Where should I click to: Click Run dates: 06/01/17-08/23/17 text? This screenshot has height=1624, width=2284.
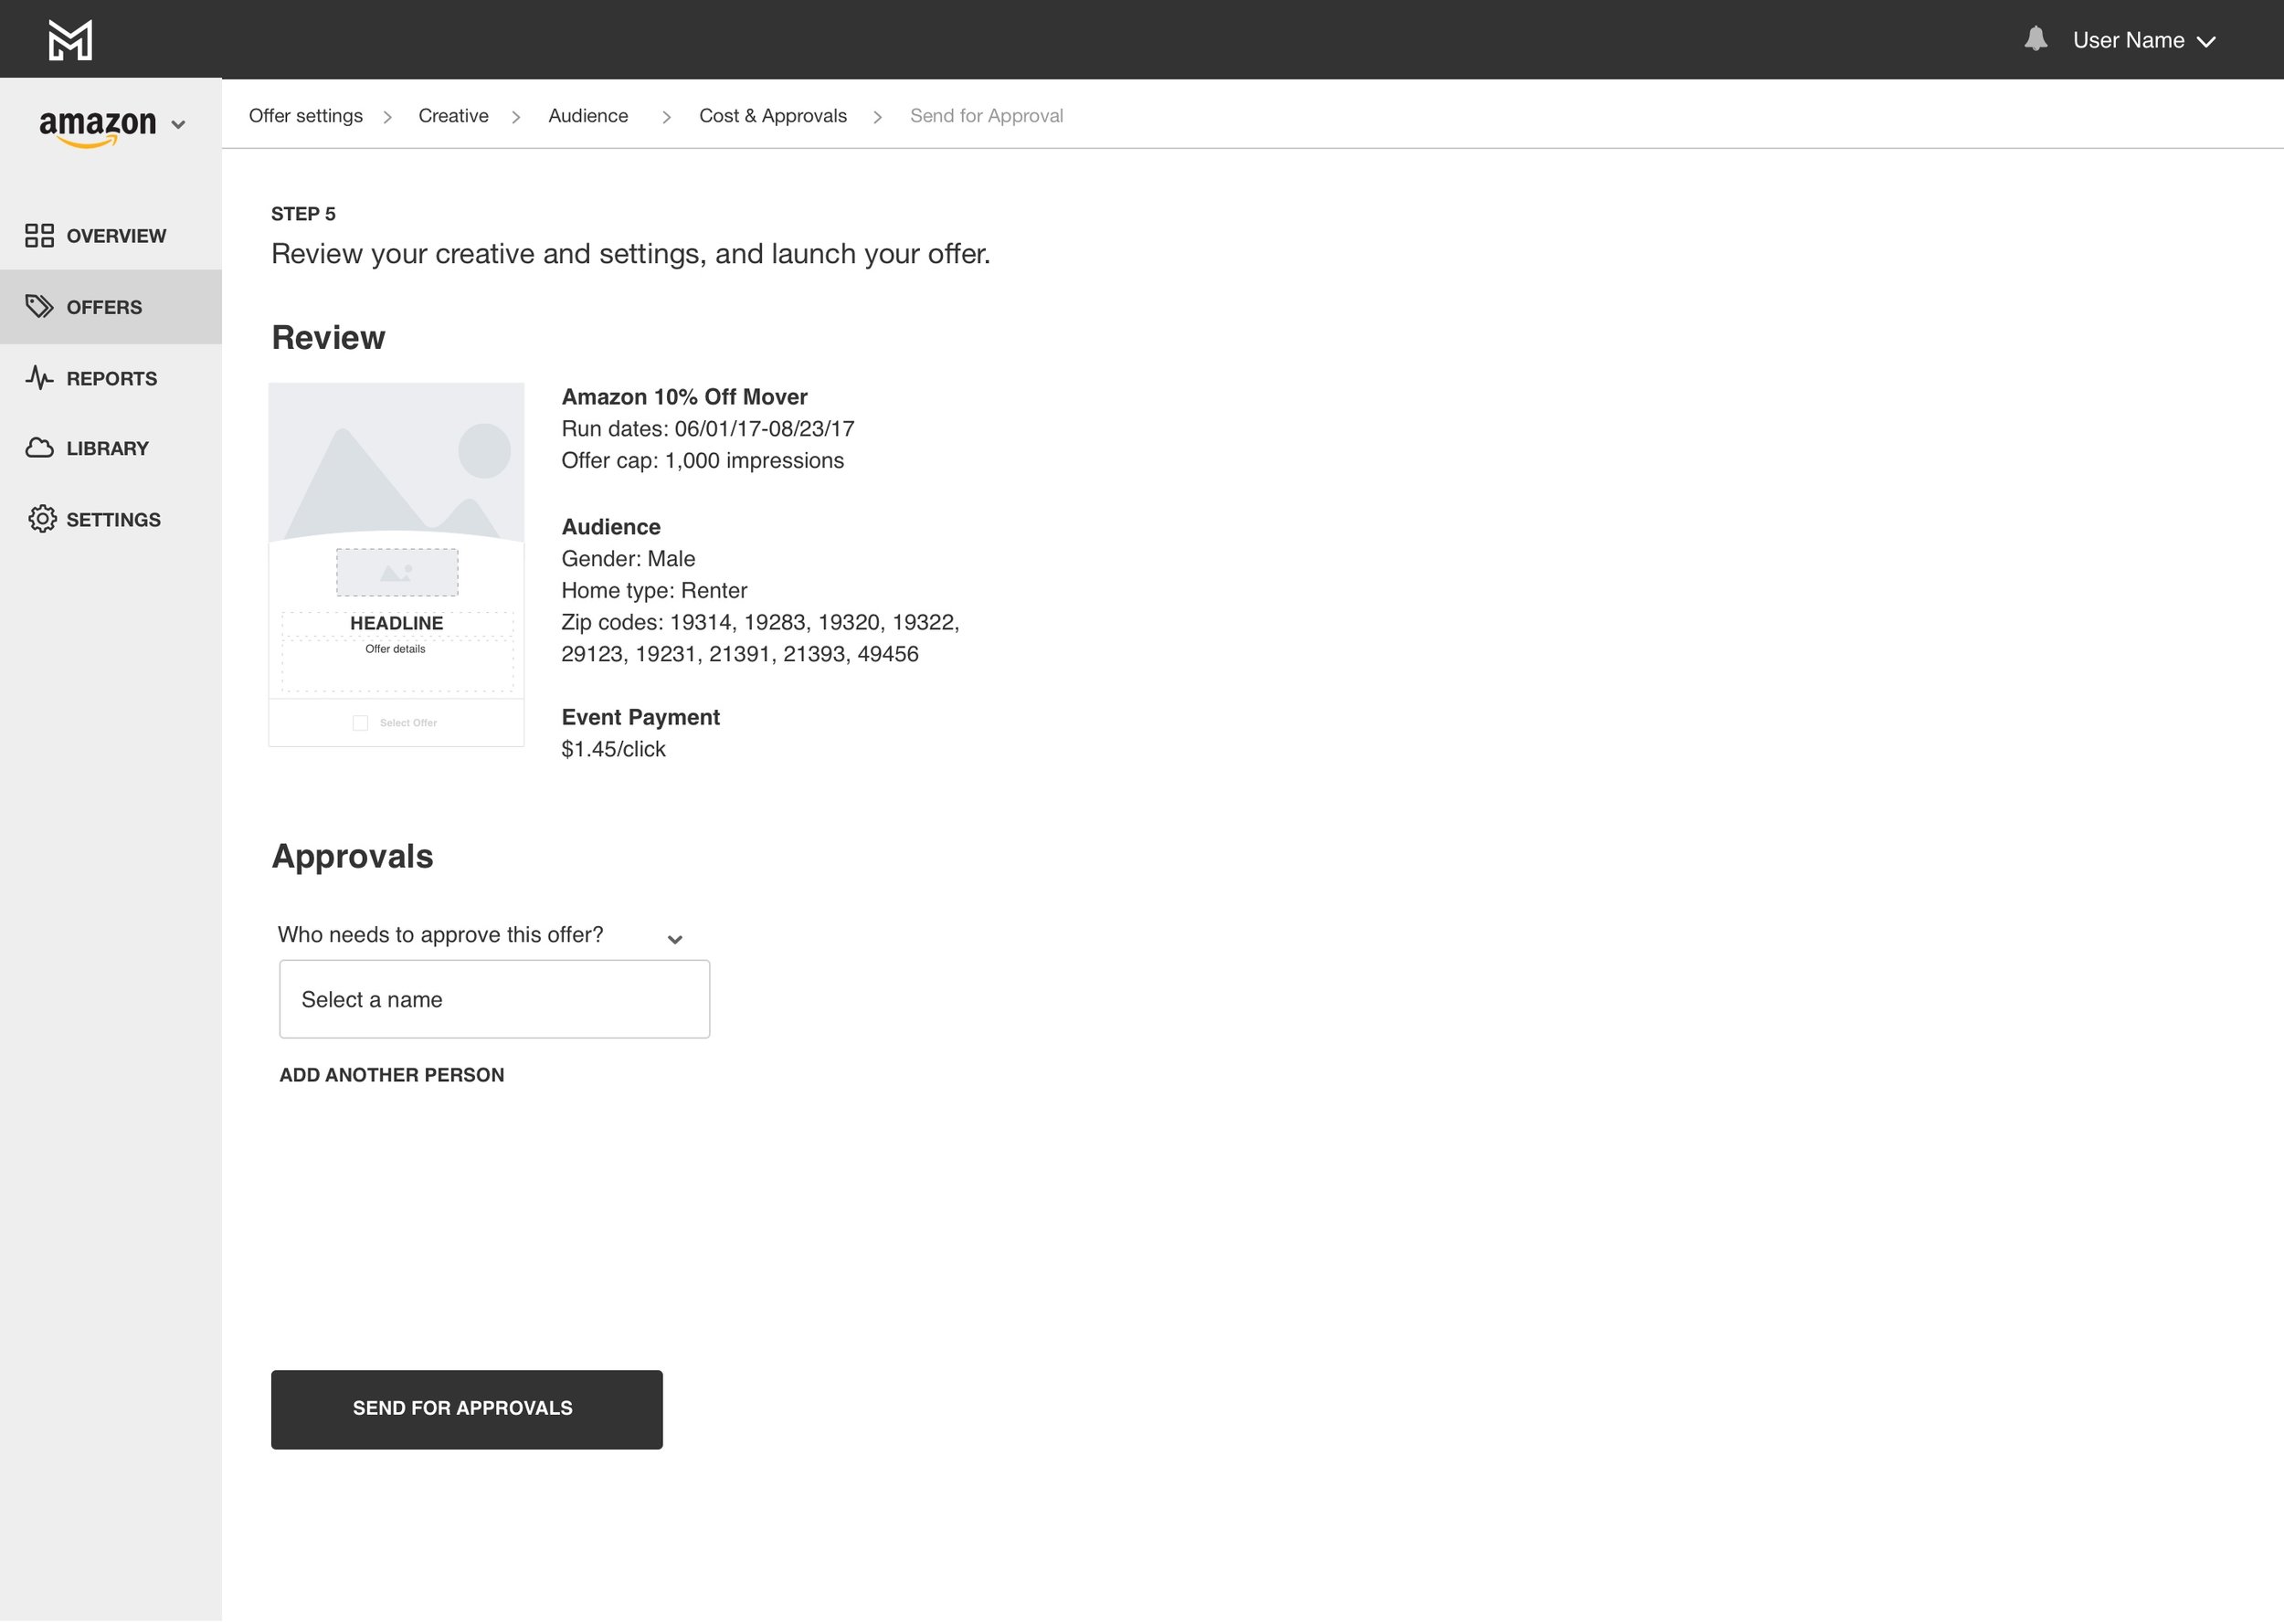(x=708, y=429)
